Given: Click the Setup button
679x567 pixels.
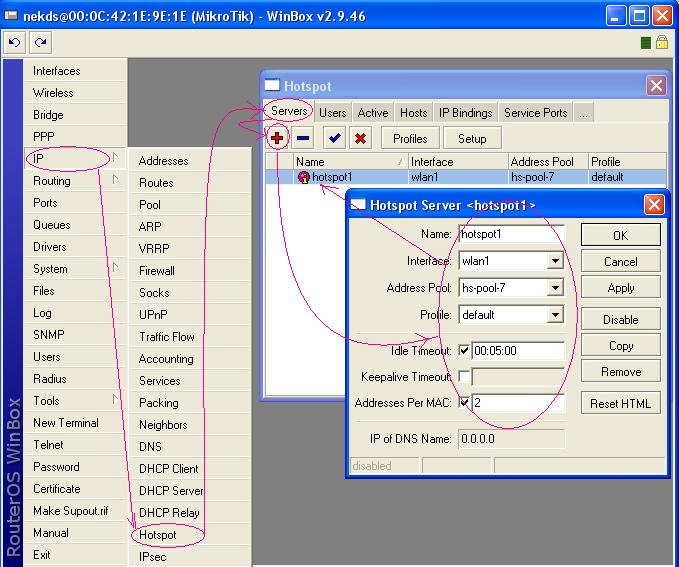Looking at the screenshot, I should 472,139.
